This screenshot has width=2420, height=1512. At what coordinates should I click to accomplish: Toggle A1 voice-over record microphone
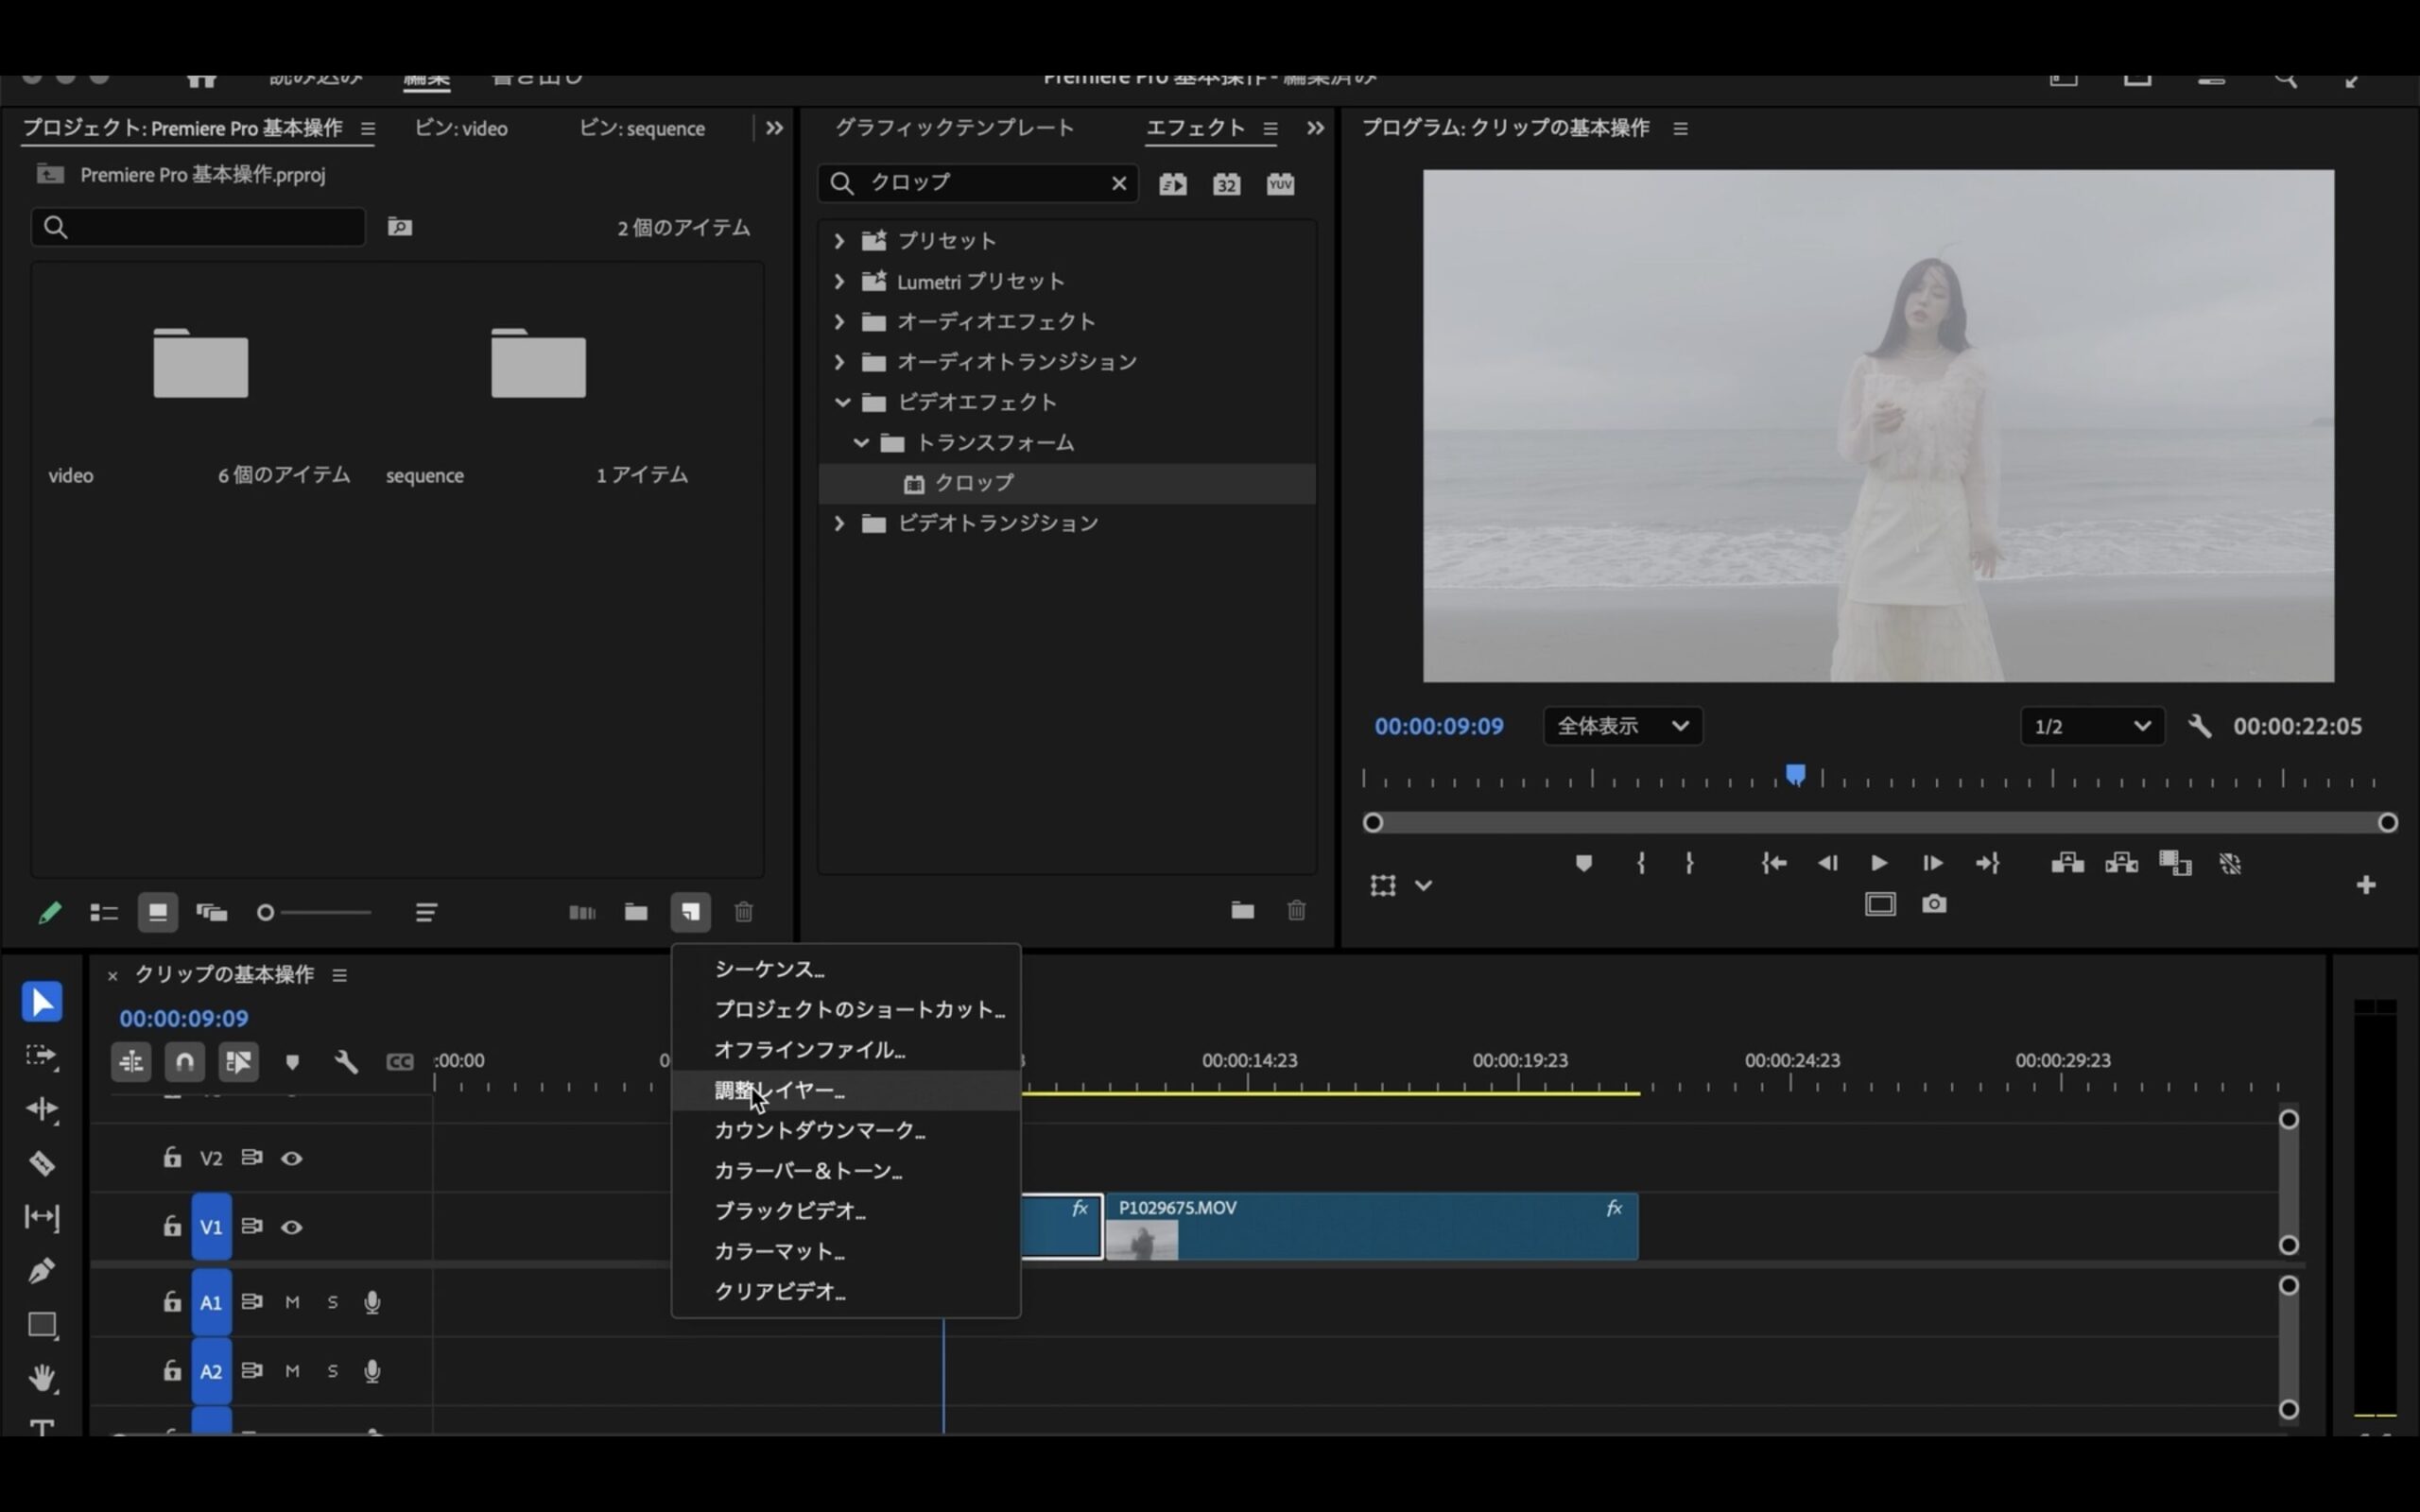click(x=372, y=1302)
